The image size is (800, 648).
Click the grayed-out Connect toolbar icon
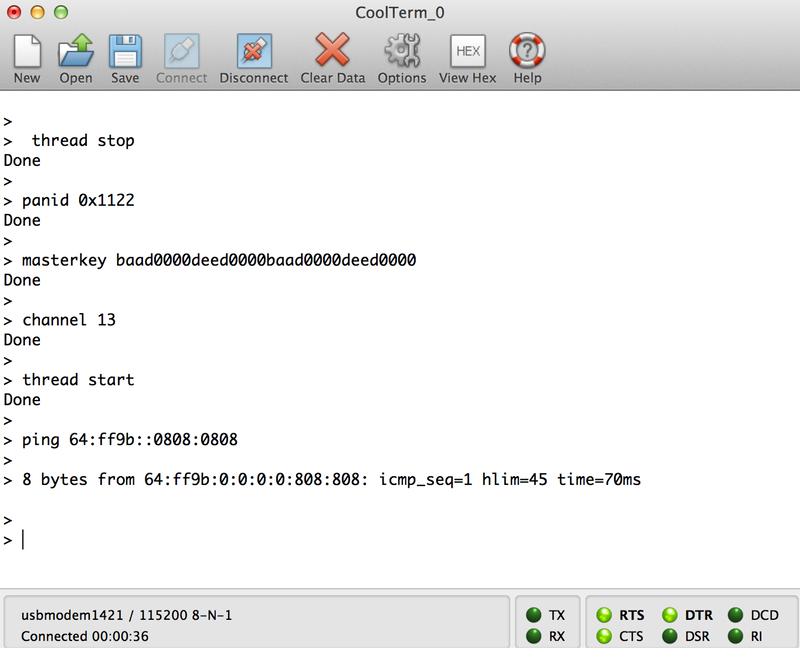[181, 52]
